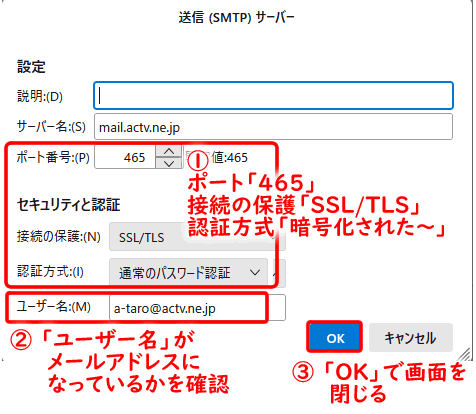Confirm settings with the blue OK button

[335, 338]
